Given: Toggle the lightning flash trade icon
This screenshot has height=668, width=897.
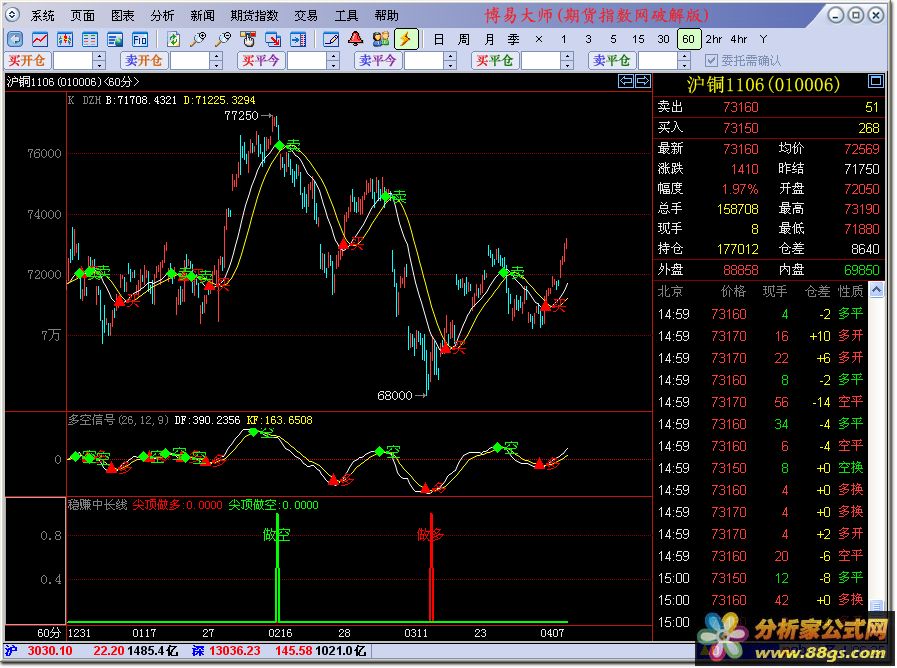Looking at the screenshot, I should click(406, 39).
